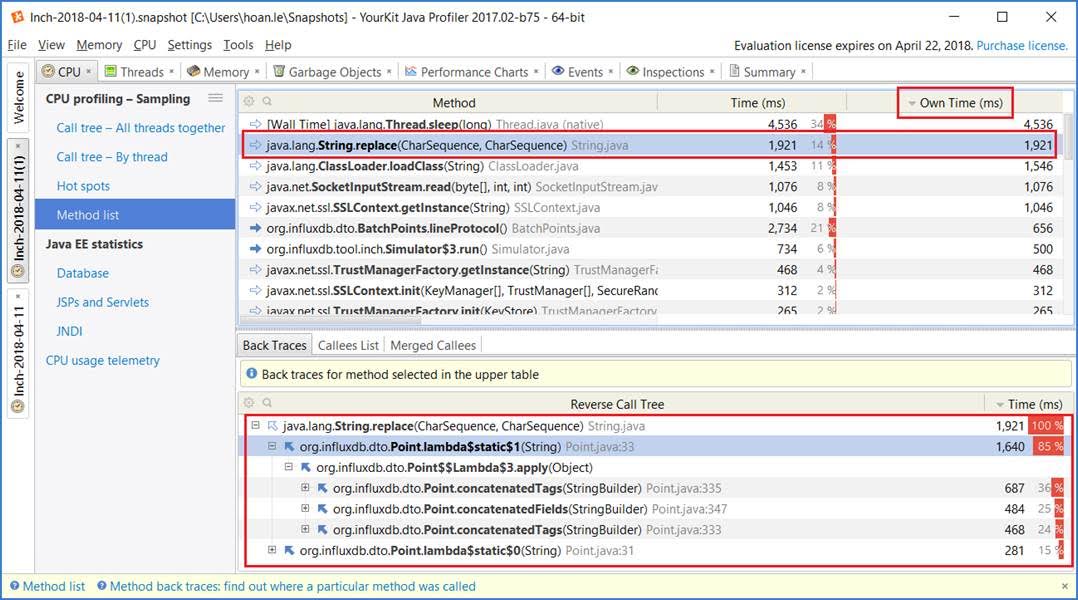This screenshot has width=1078, height=600.
Task: Click the gear icon in Method table header
Action: tap(249, 102)
